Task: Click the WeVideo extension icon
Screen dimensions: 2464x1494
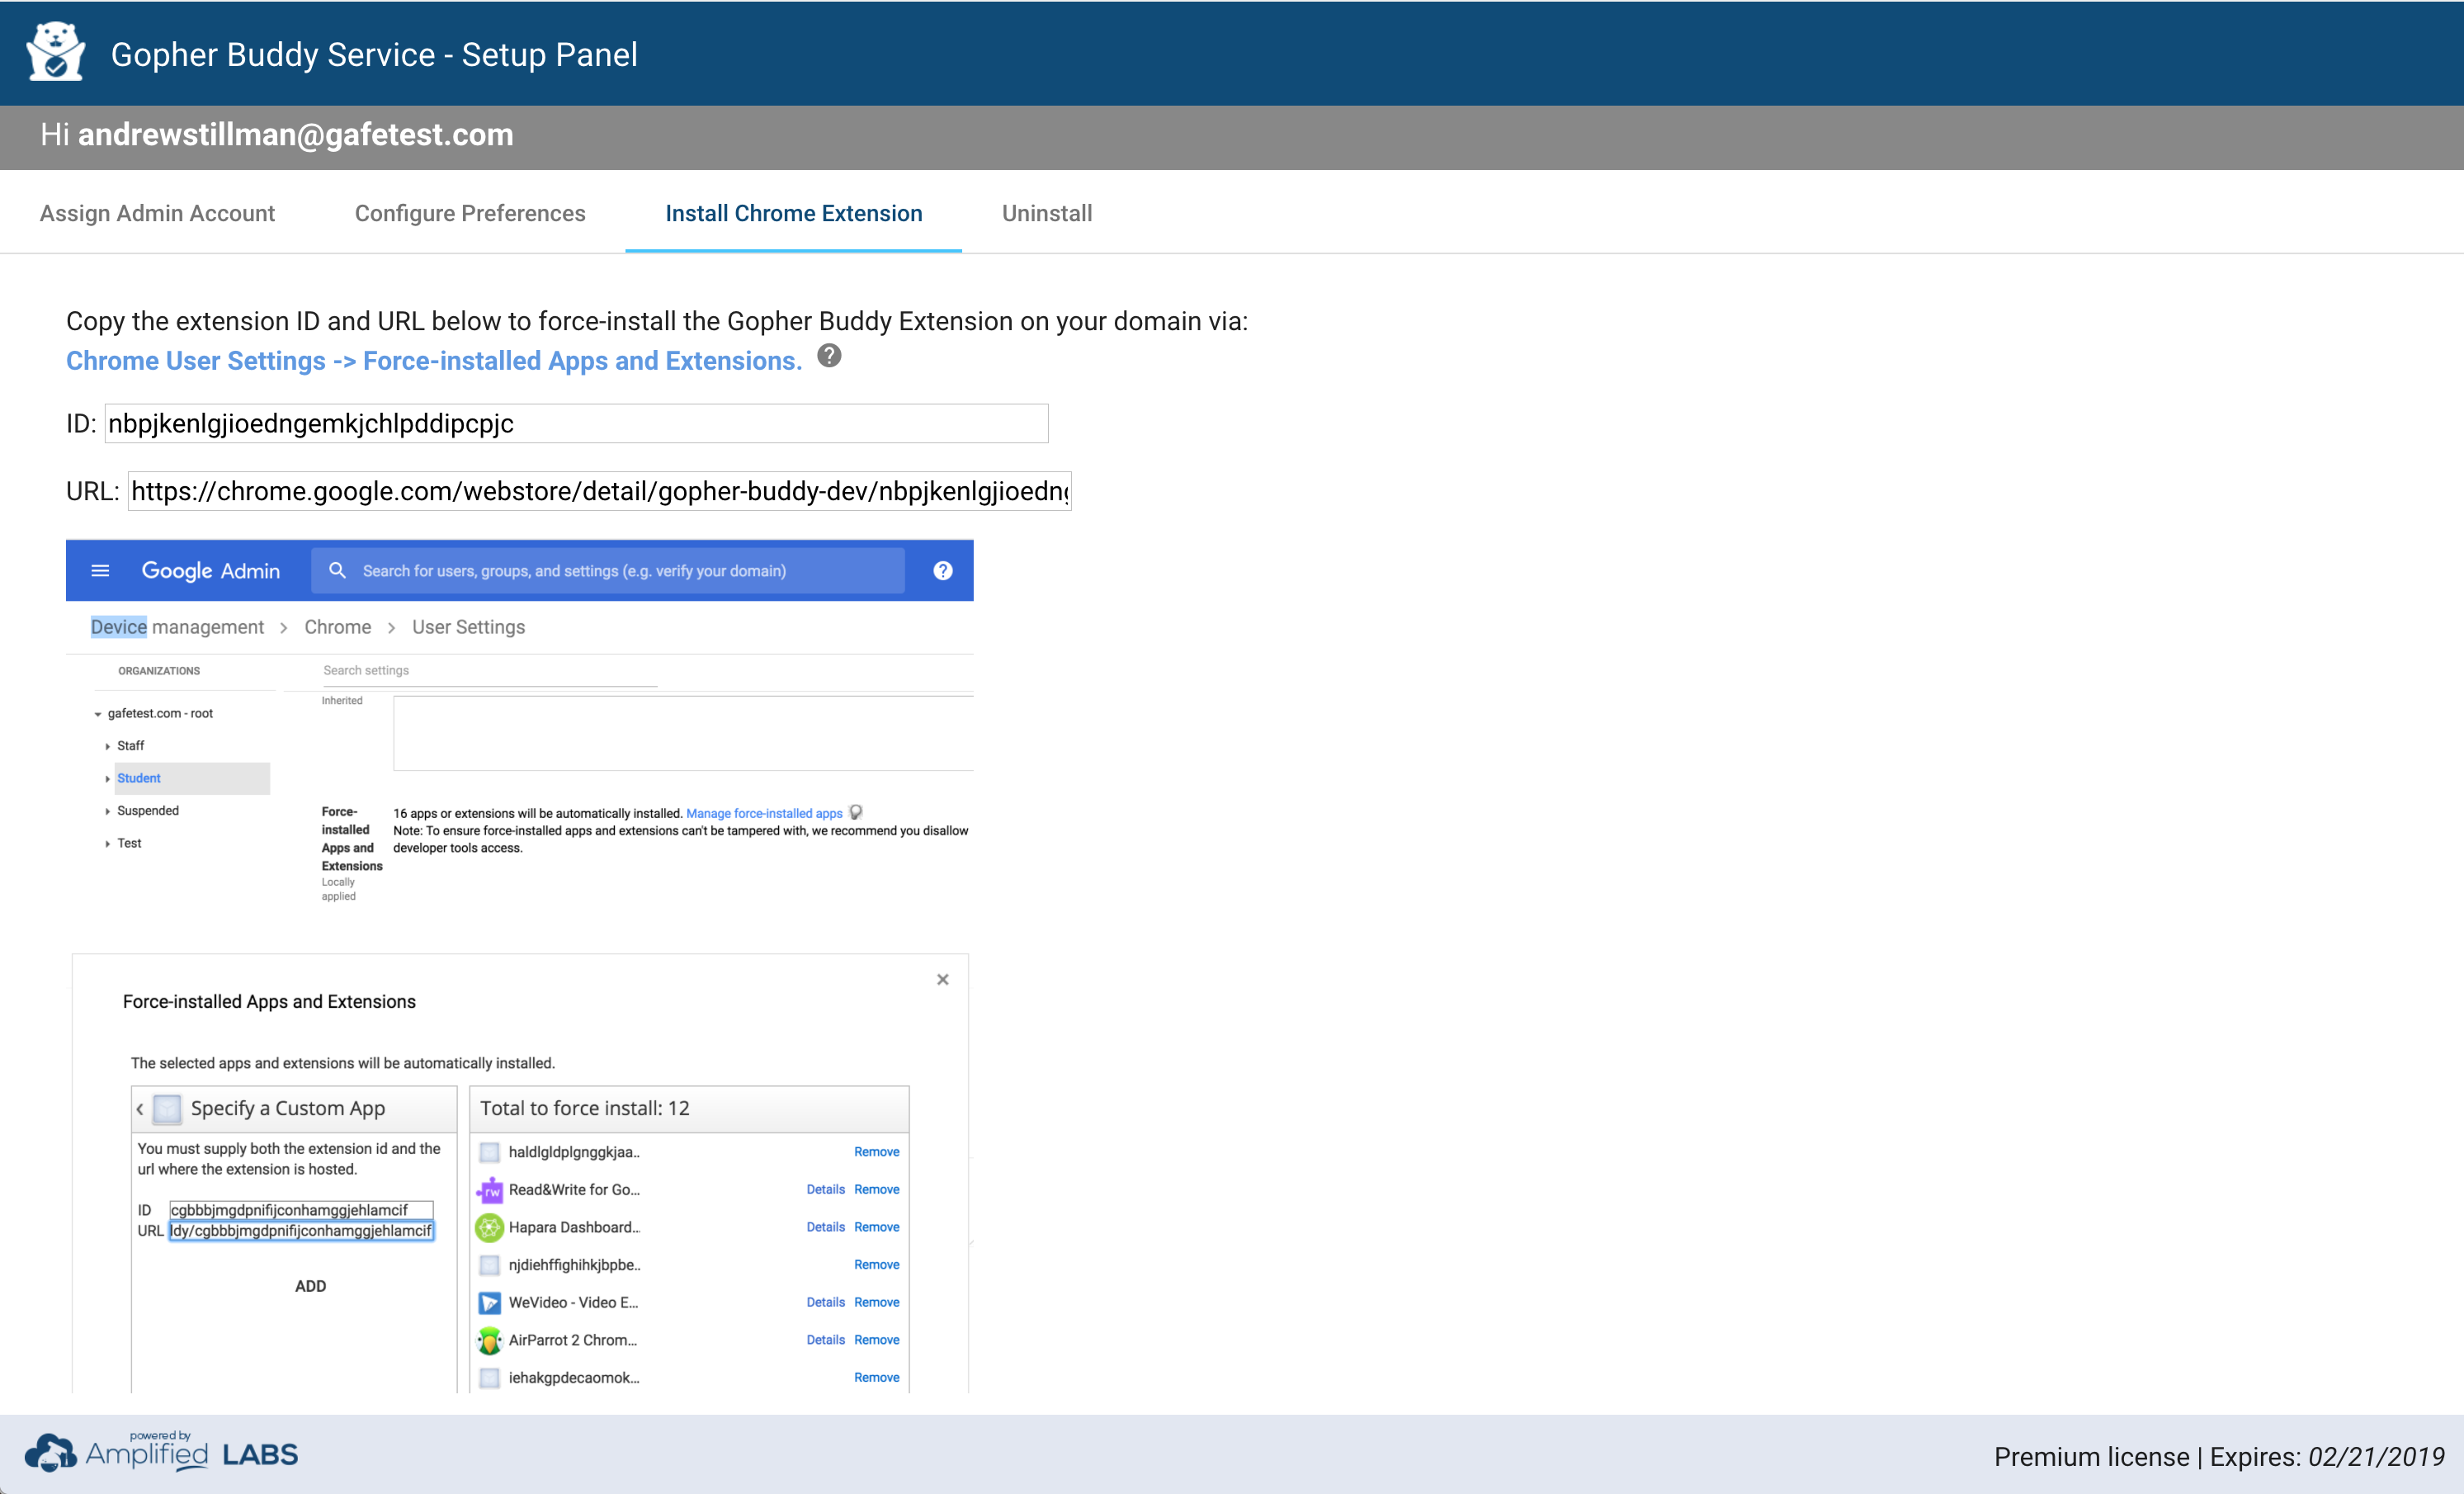Action: 489,1303
